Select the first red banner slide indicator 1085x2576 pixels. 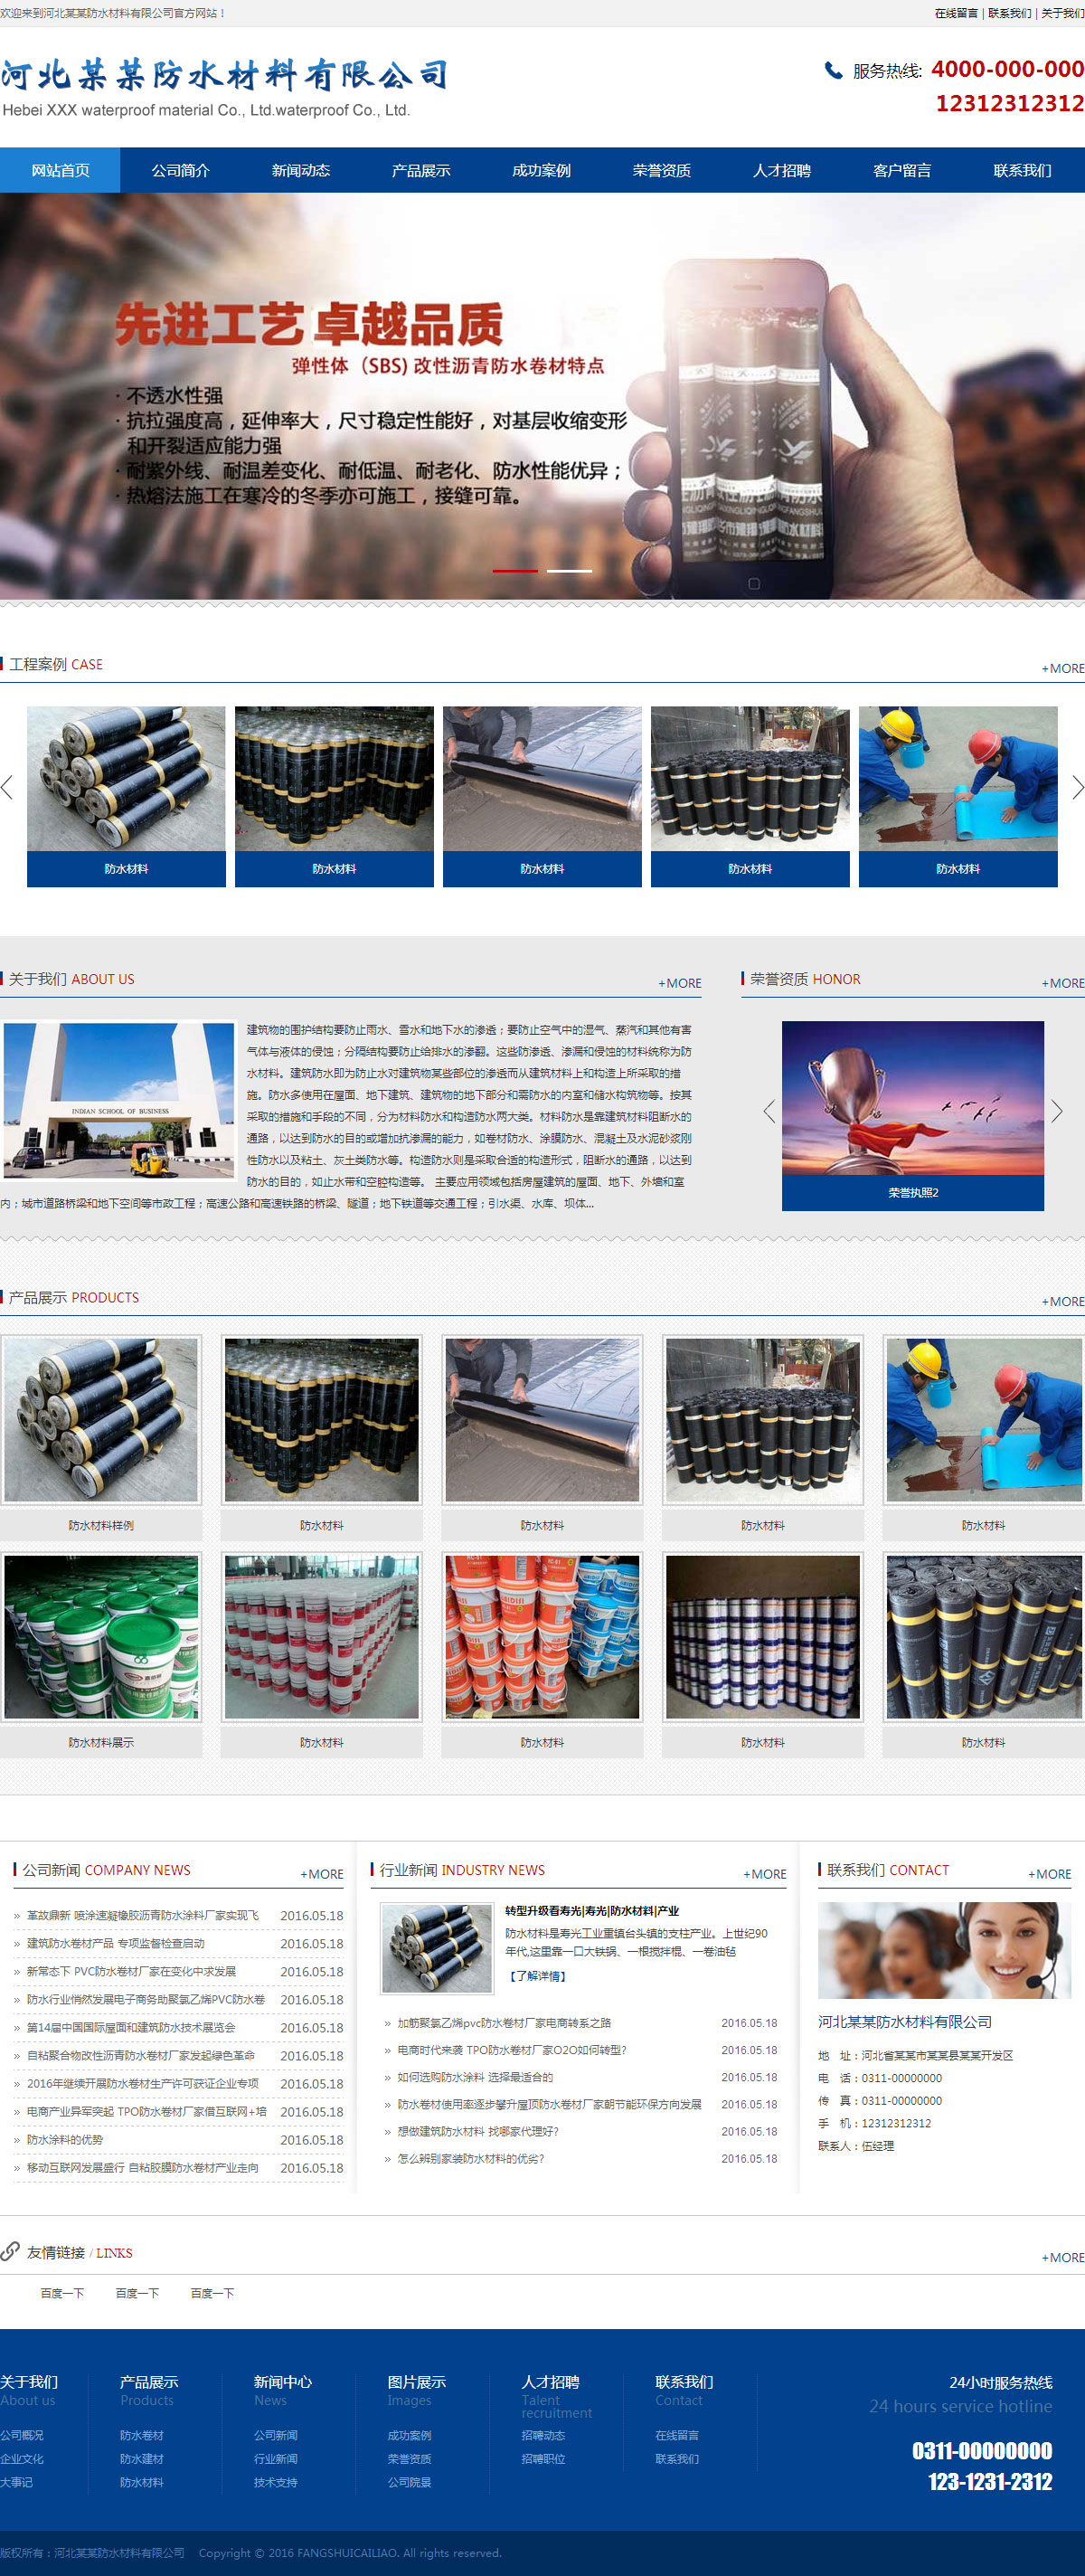[515, 570]
